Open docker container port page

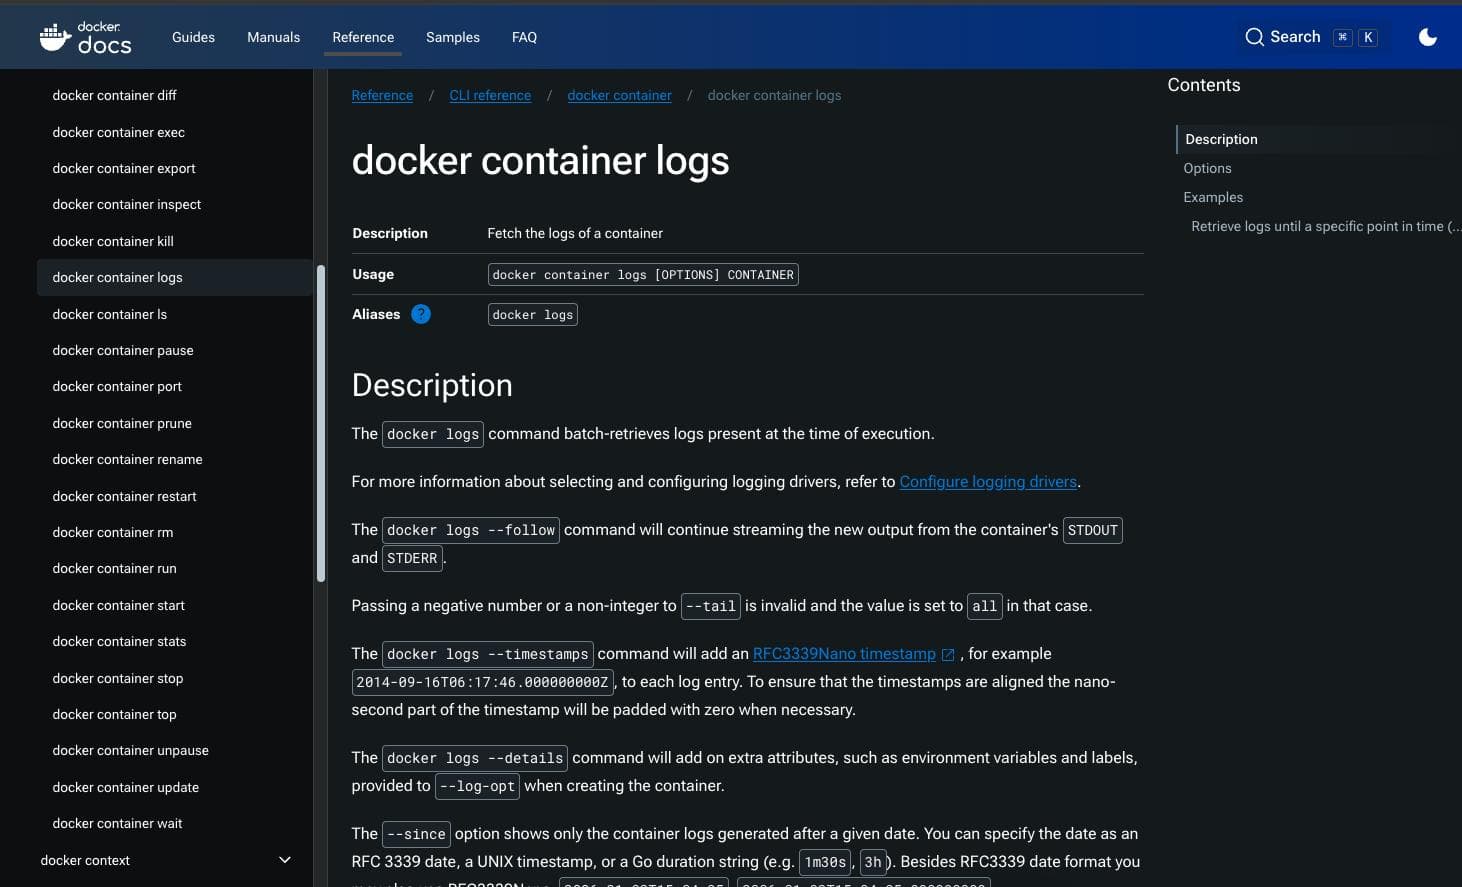click(x=117, y=386)
